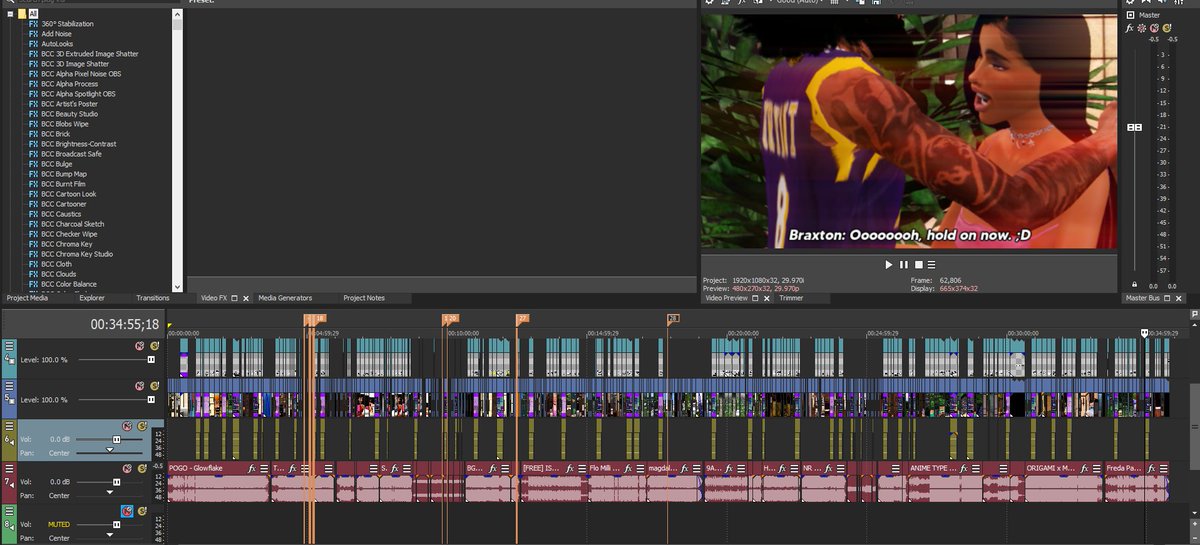Solo audio track 7
Viewport: 1200px width, 545px height.
point(142,468)
